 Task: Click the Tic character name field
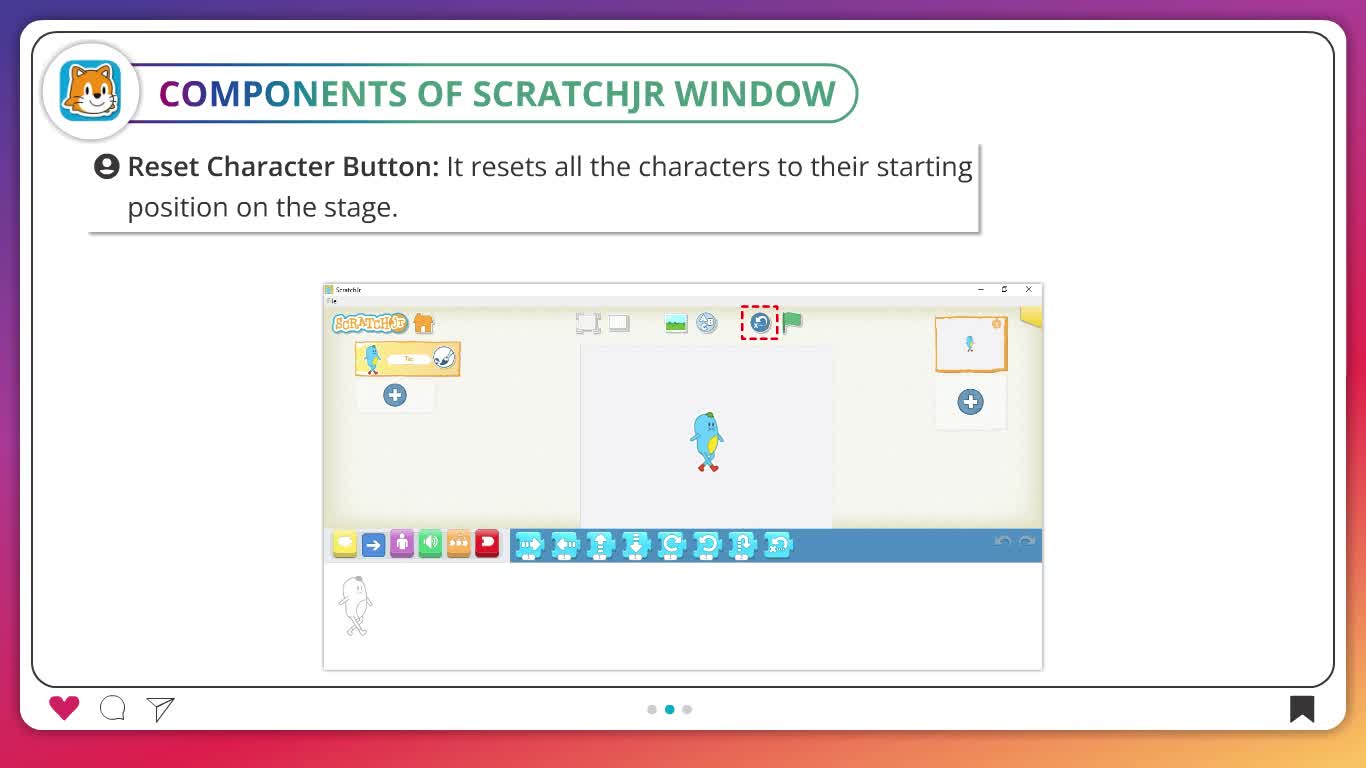tap(409, 359)
